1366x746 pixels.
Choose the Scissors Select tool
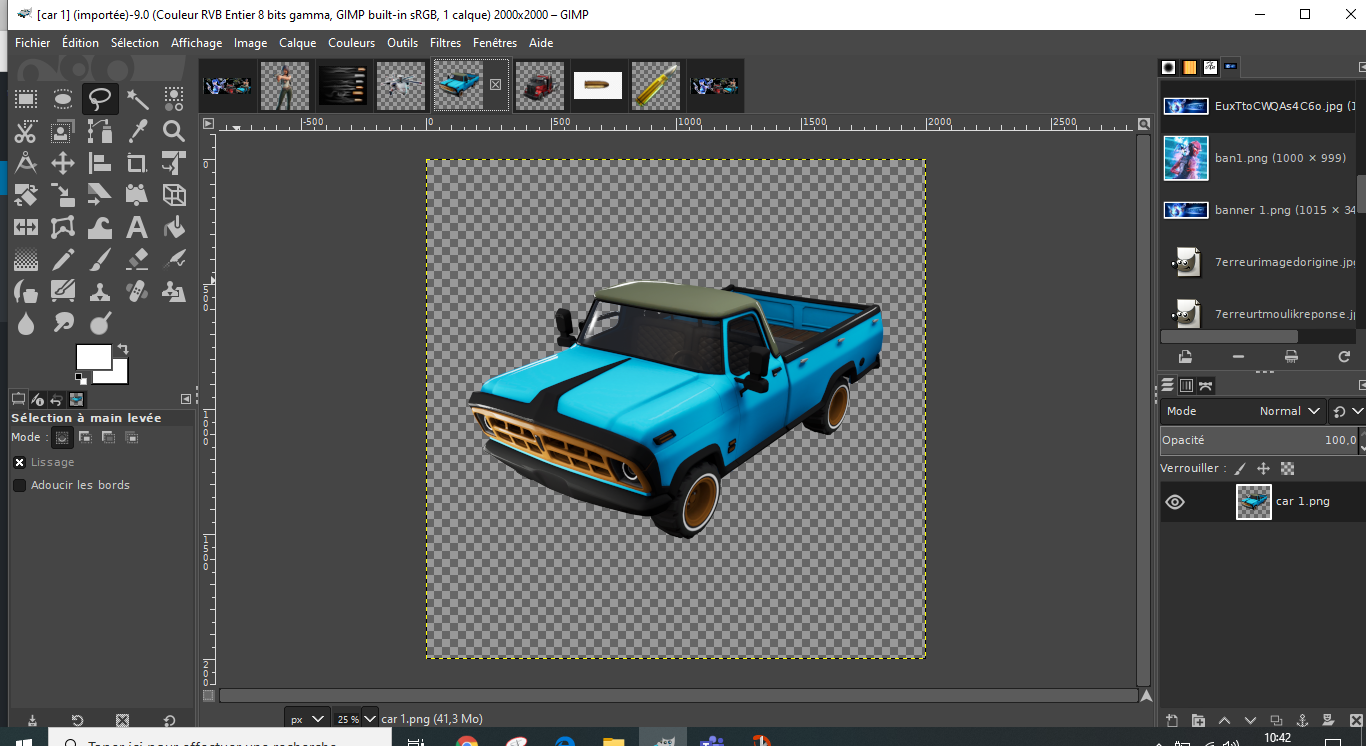pyautogui.click(x=26, y=131)
